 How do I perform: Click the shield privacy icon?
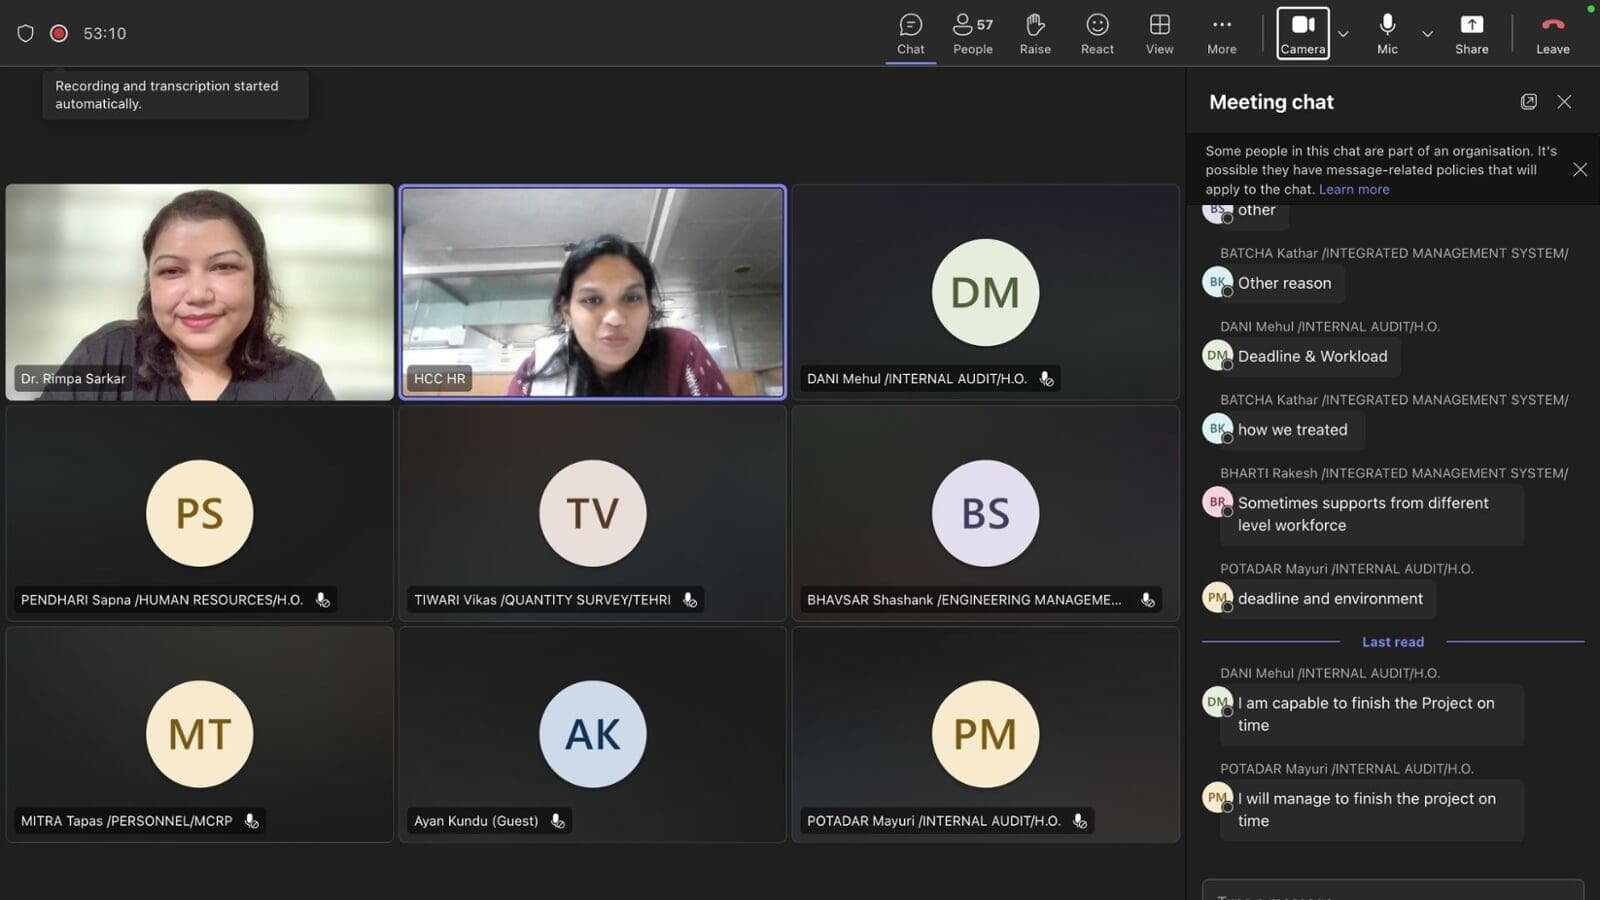(26, 33)
